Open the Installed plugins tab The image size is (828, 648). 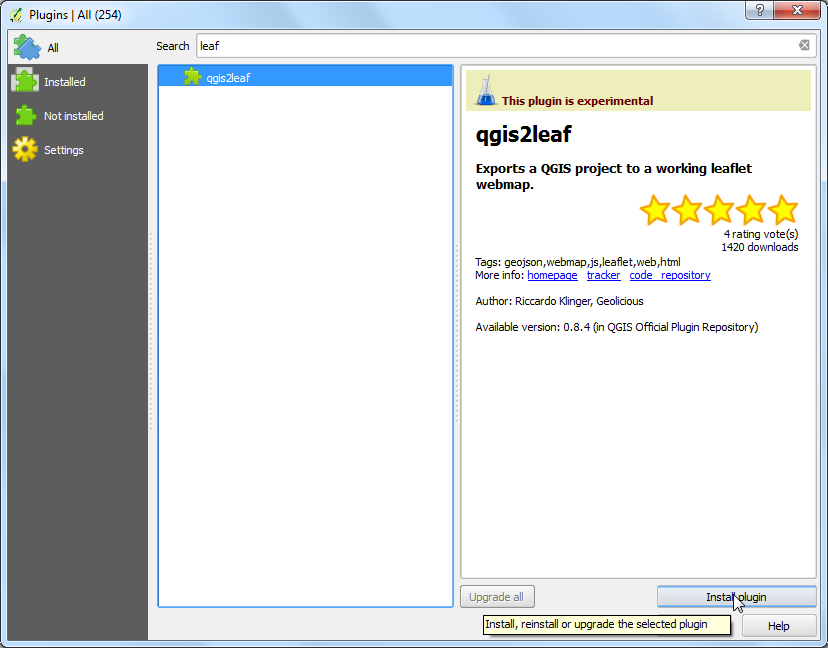coord(78,82)
